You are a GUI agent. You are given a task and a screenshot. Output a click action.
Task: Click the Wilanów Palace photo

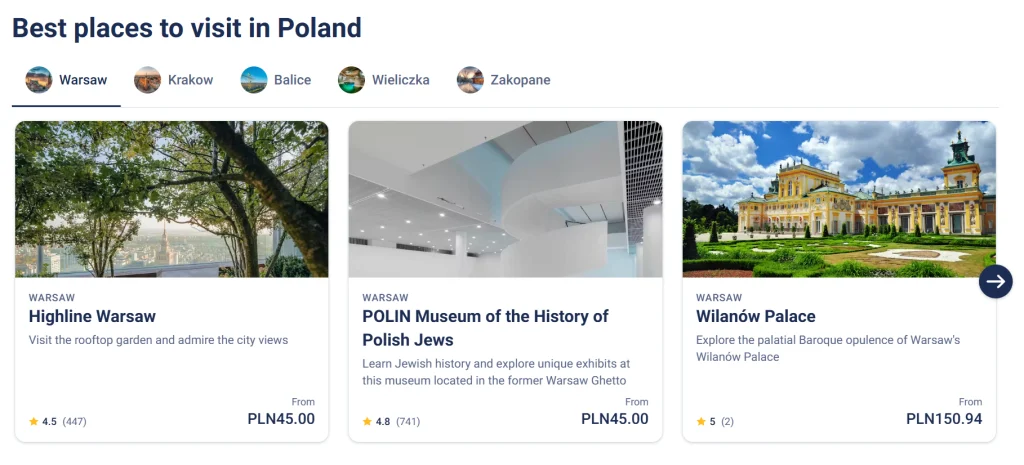click(839, 199)
